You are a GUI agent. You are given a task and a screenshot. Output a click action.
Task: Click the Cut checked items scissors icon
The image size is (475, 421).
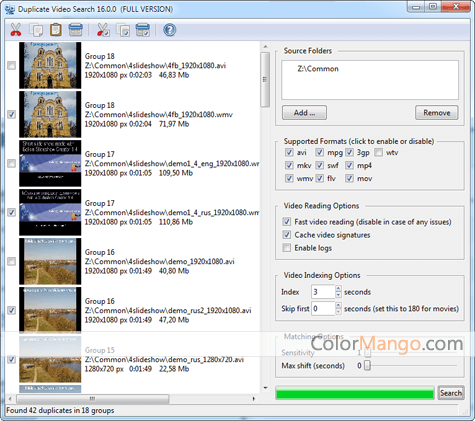click(103, 30)
